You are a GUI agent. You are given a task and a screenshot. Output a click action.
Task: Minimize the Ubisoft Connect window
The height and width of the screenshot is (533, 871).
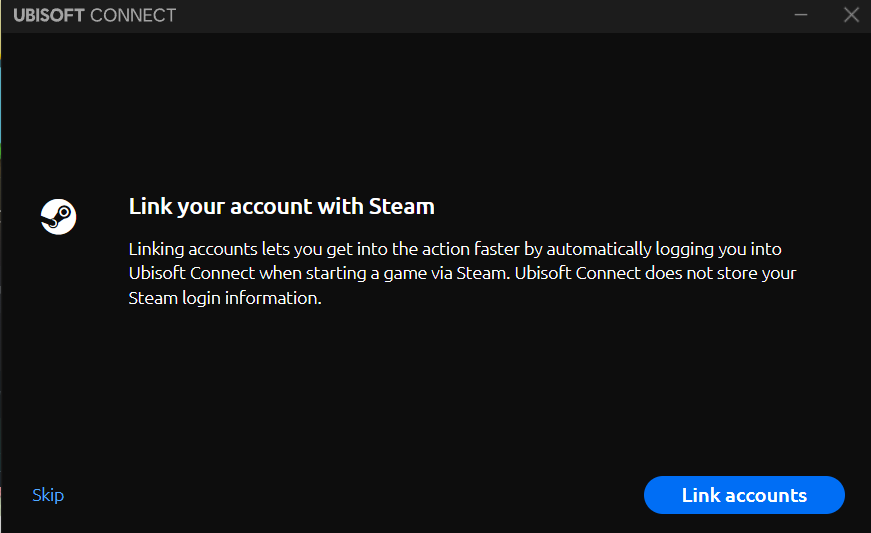[x=801, y=15]
